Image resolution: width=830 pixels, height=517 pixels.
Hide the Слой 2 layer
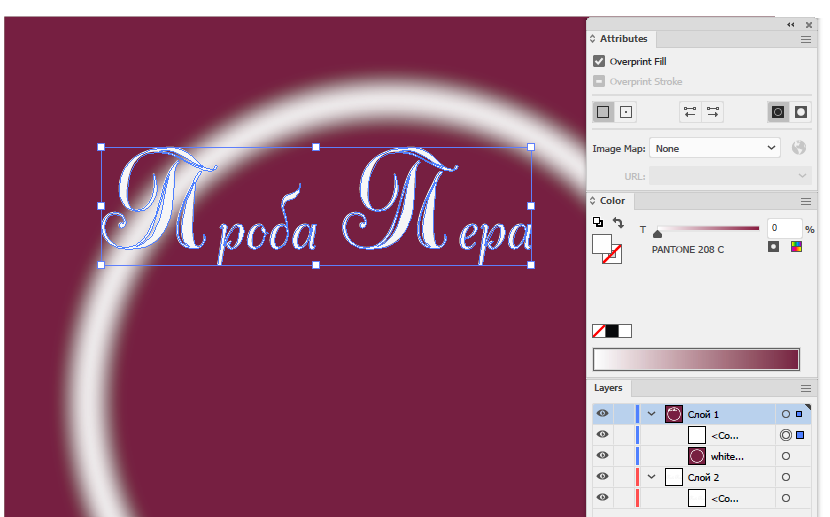[x=602, y=476]
